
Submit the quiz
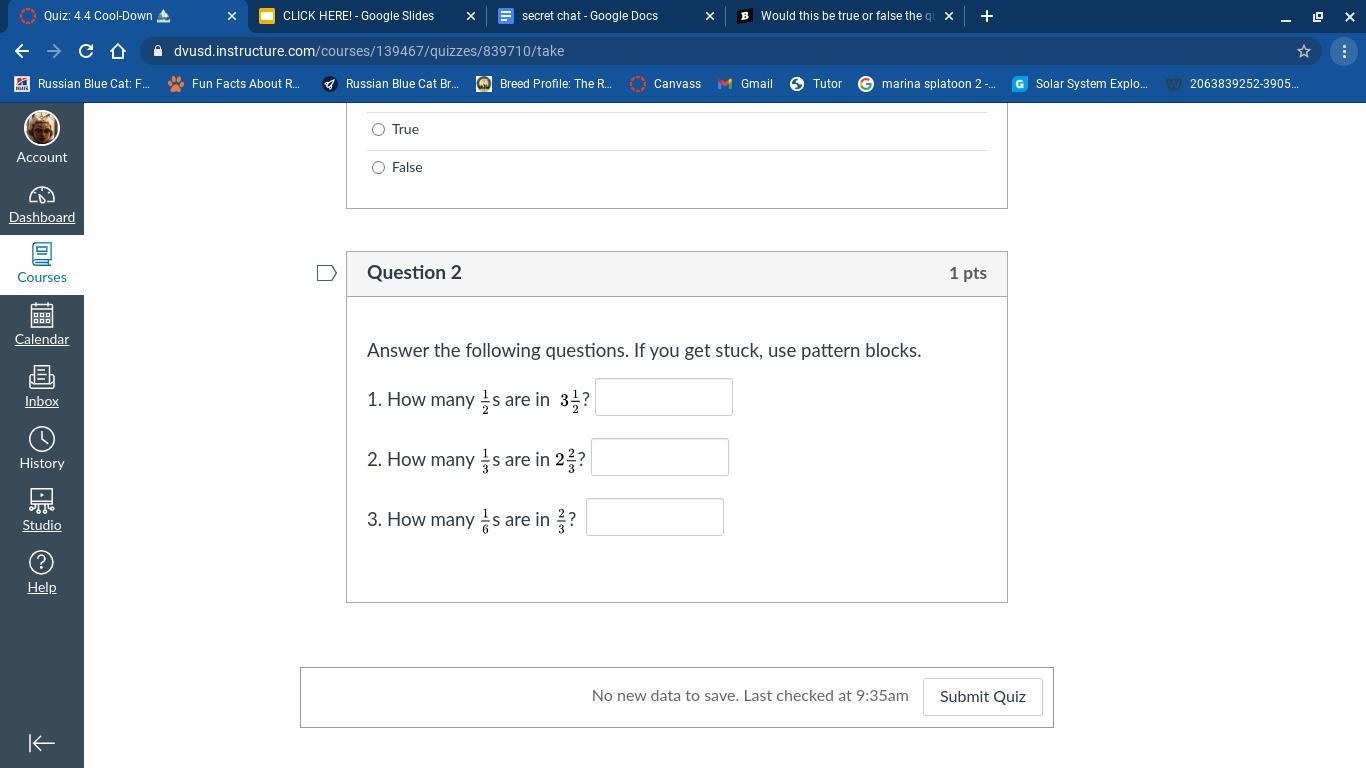pyautogui.click(x=982, y=697)
